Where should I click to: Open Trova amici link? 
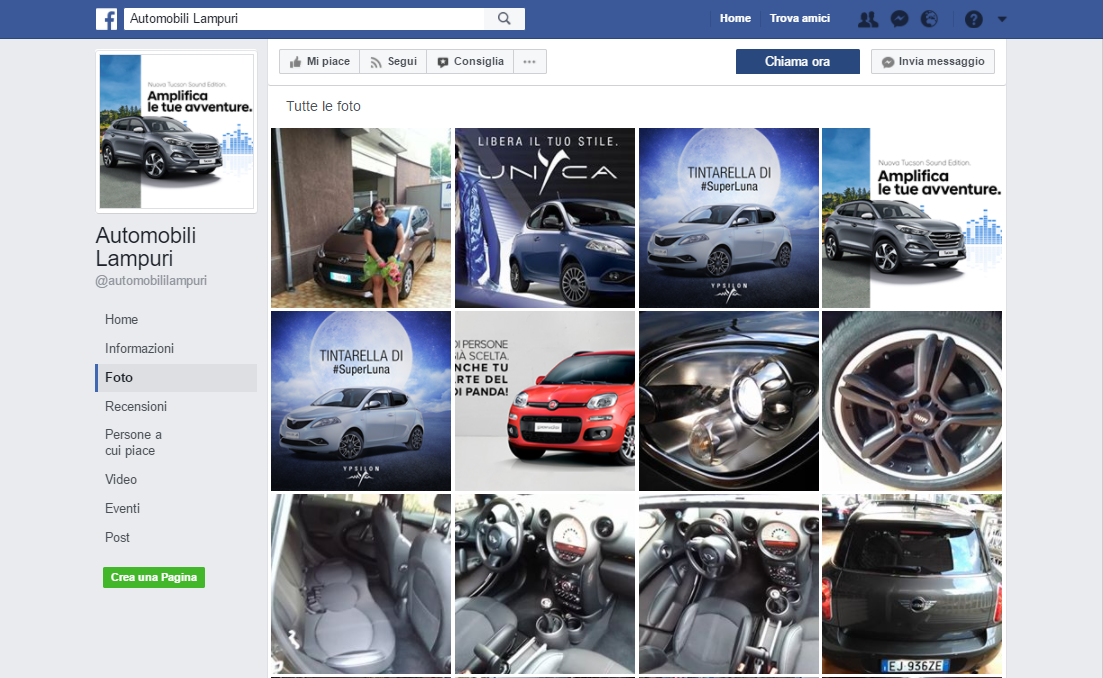point(800,18)
